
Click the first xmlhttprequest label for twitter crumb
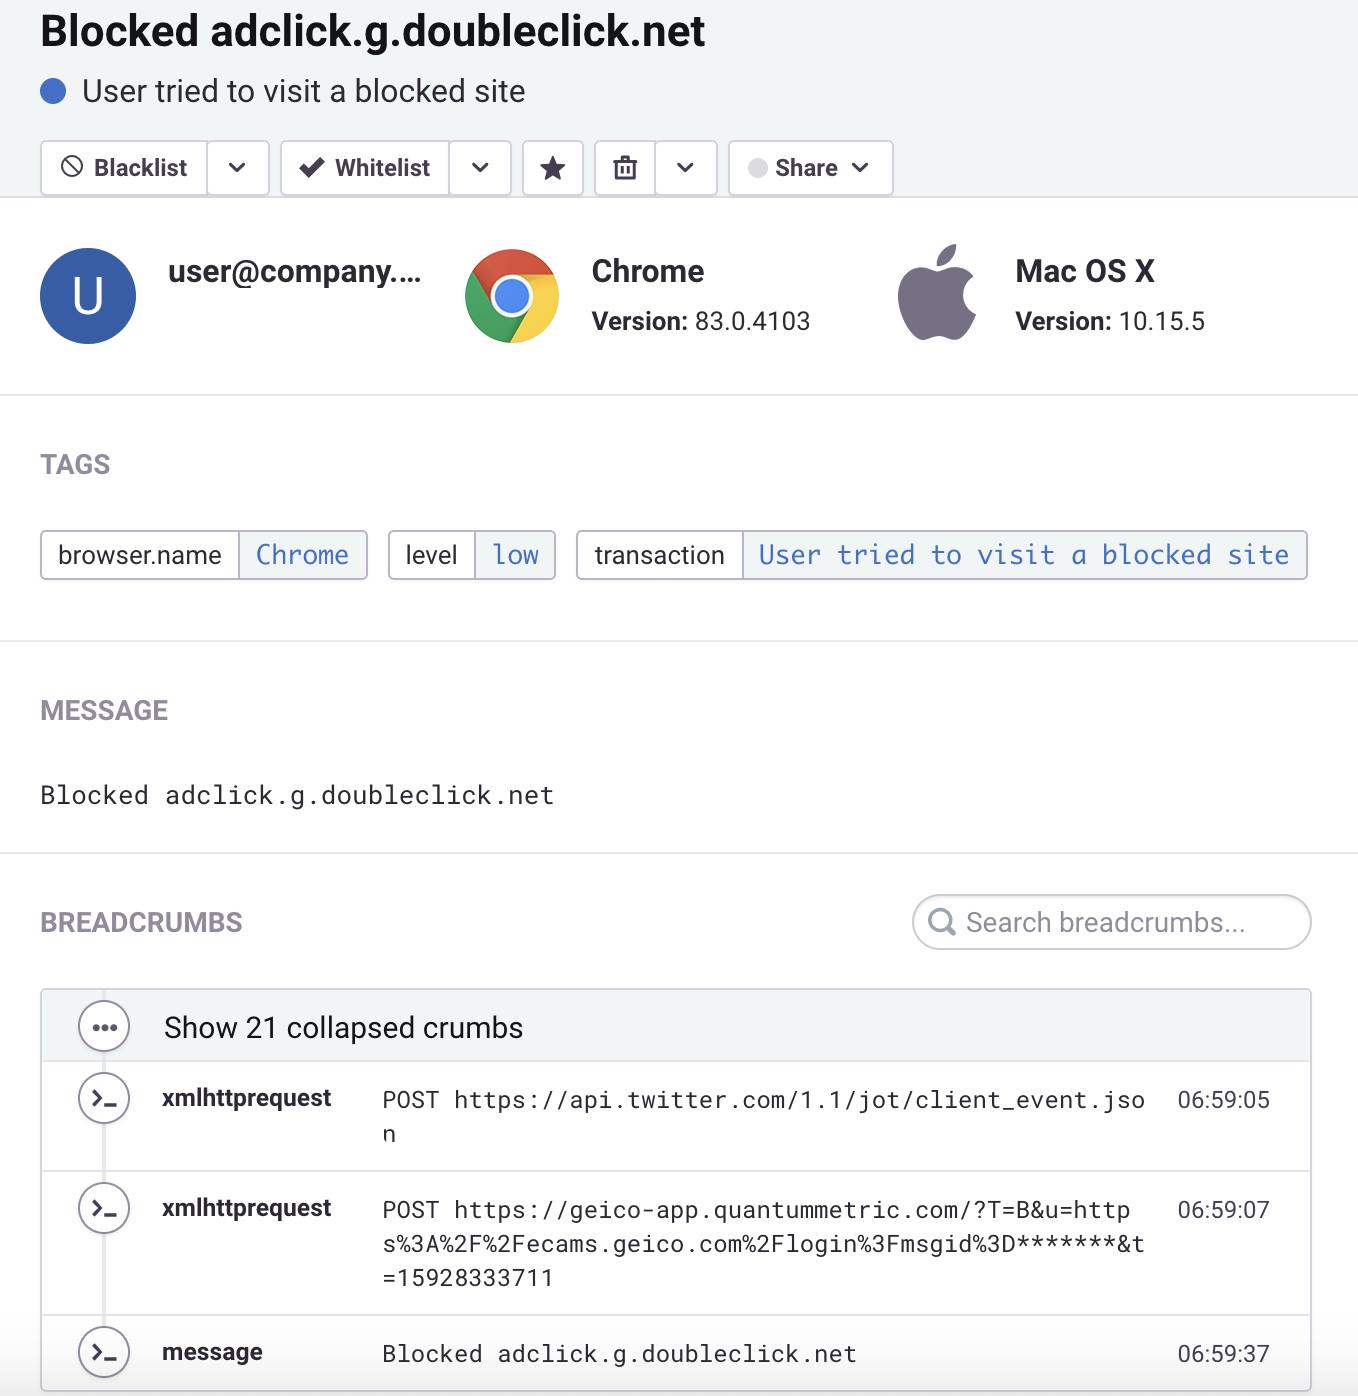click(246, 1098)
